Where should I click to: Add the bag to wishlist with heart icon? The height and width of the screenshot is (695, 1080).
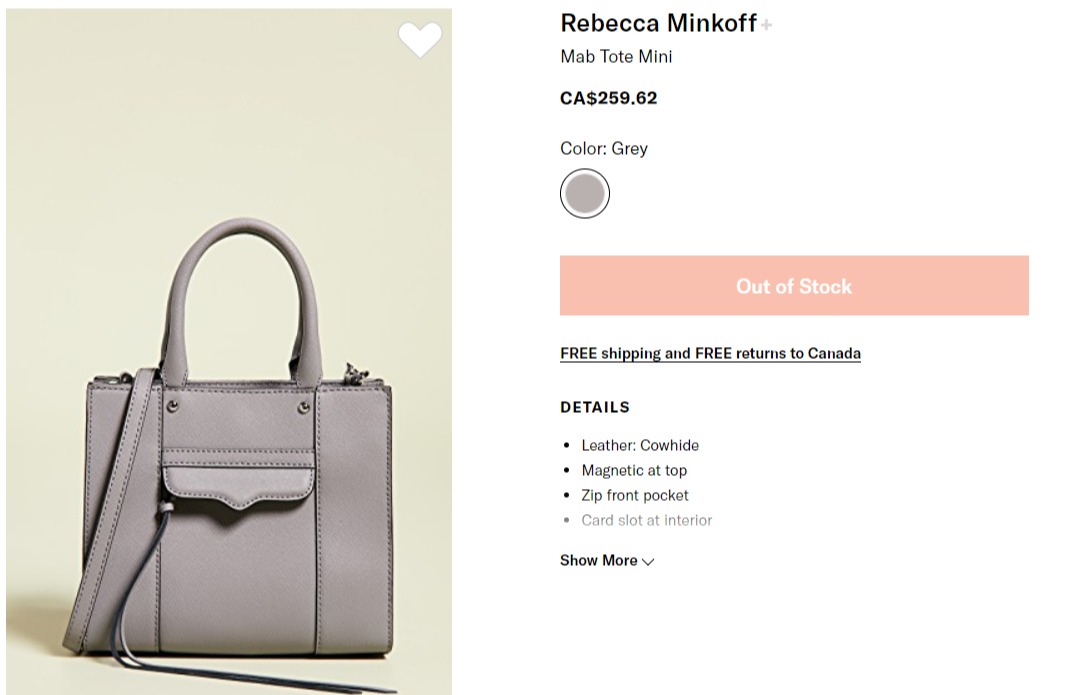[x=420, y=39]
